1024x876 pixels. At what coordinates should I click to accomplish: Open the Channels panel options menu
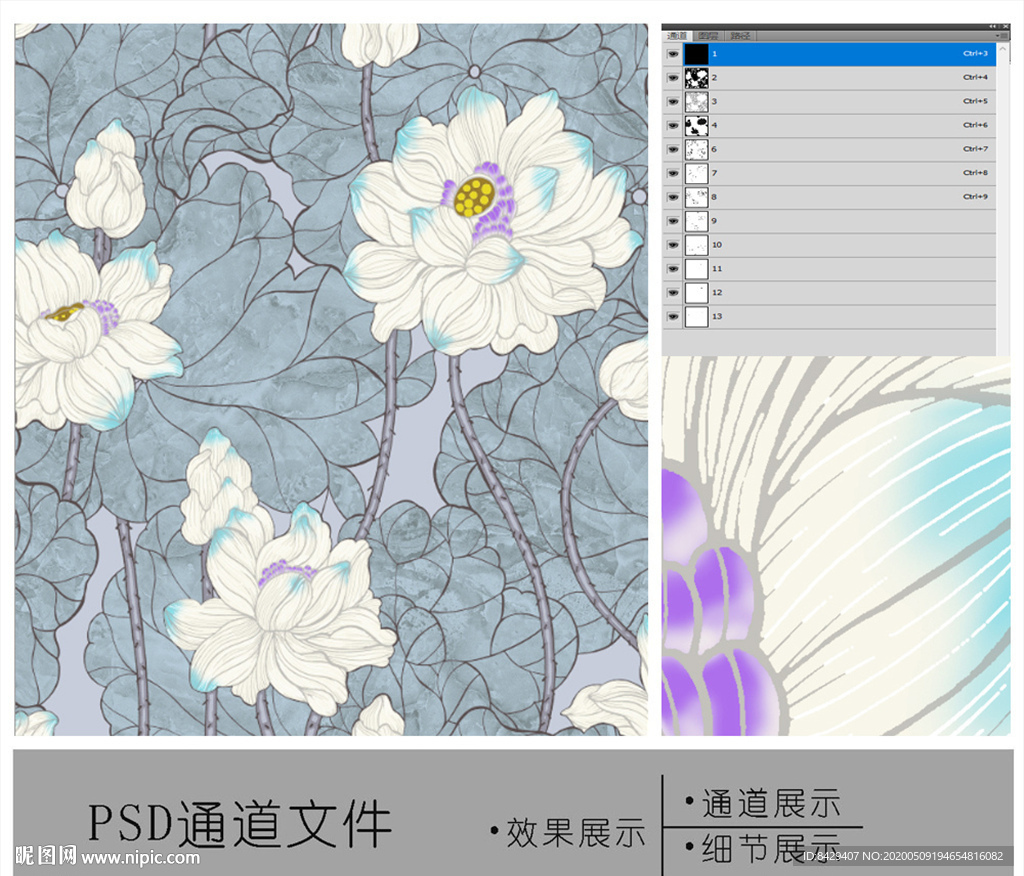click(x=1003, y=35)
